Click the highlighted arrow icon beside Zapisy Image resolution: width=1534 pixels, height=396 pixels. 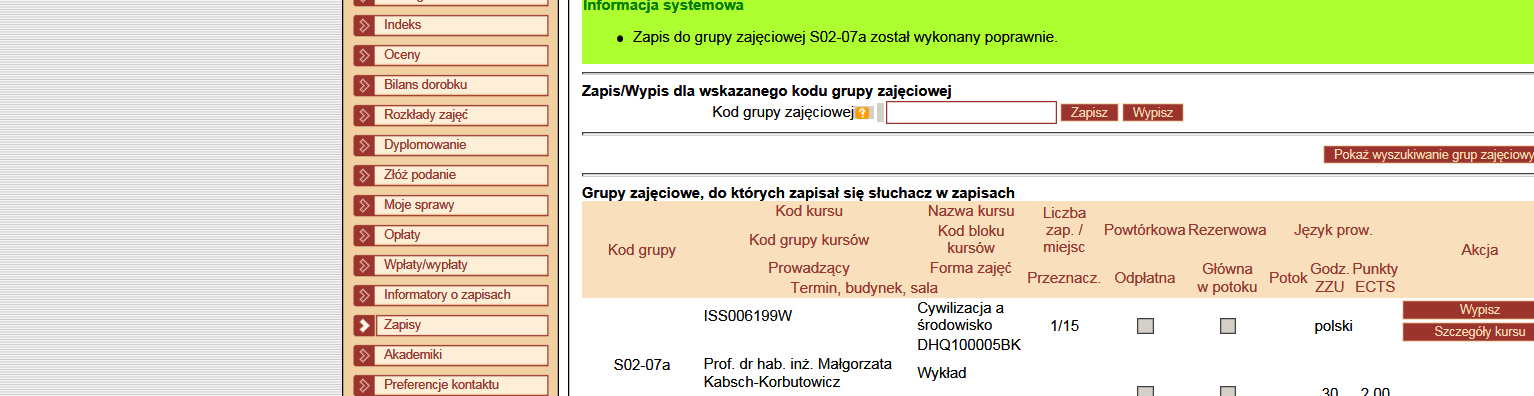click(x=364, y=325)
